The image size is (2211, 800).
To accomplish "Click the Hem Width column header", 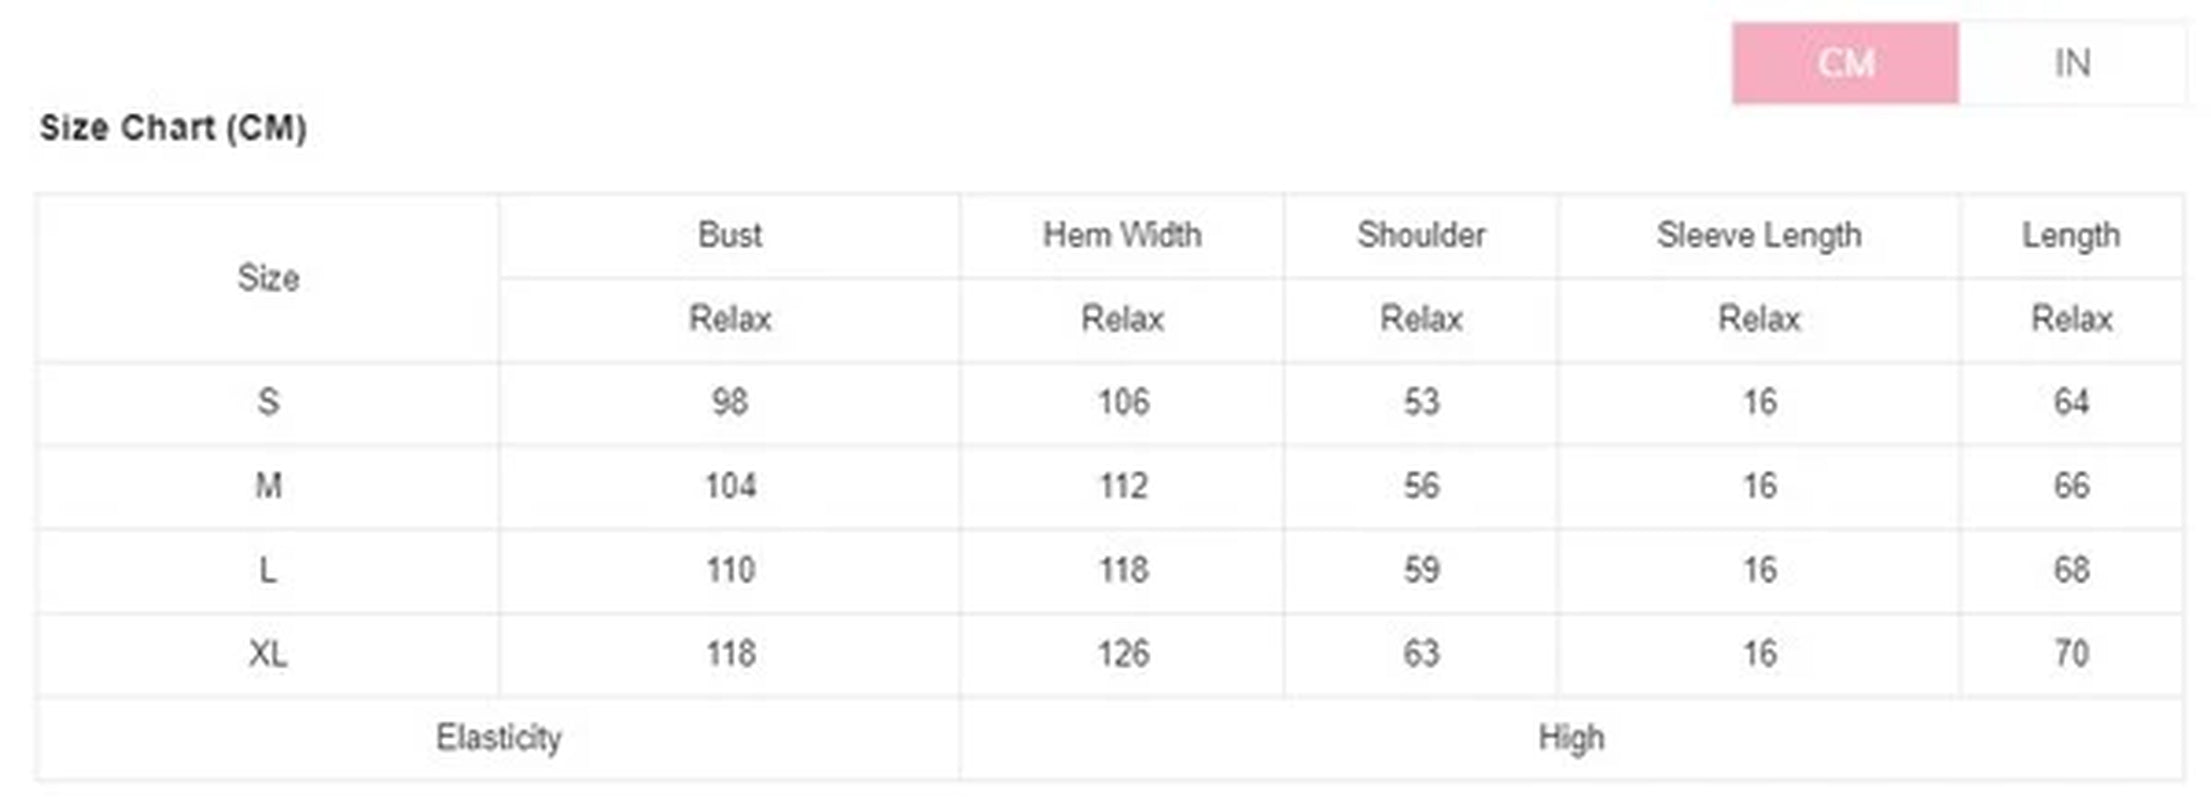I will click(1122, 235).
